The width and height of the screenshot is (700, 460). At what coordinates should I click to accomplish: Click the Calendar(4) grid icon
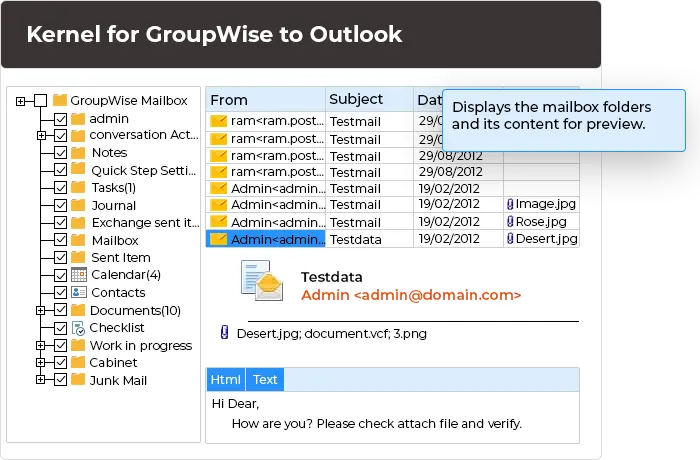pos(79,275)
